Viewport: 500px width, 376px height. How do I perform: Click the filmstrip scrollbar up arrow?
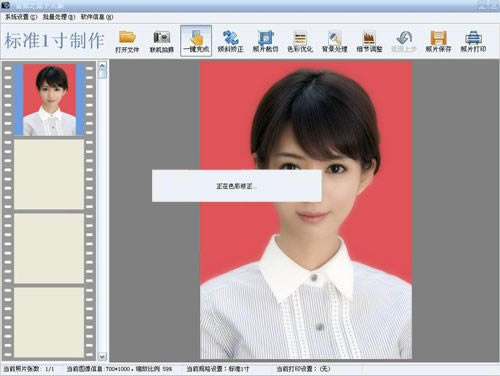pos(102,66)
